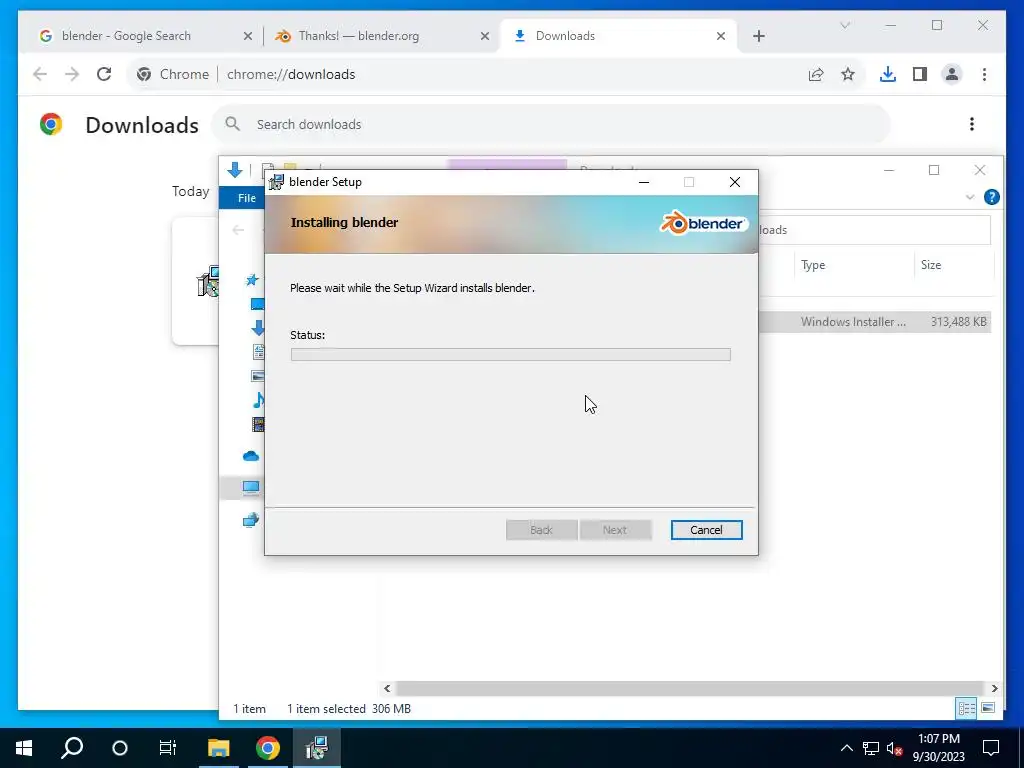Open Chrome downloads toolbar icon
Screen dimensions: 1024x768
click(888, 74)
